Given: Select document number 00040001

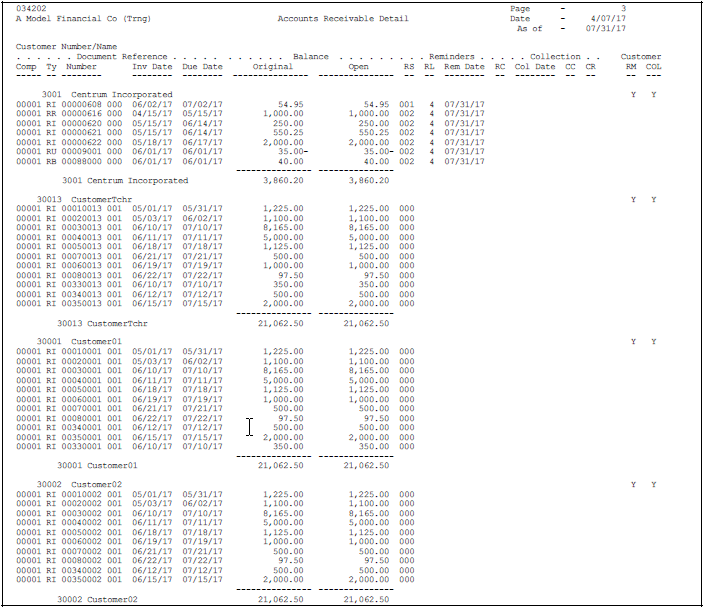Looking at the screenshot, I should pyautogui.click(x=81, y=380).
